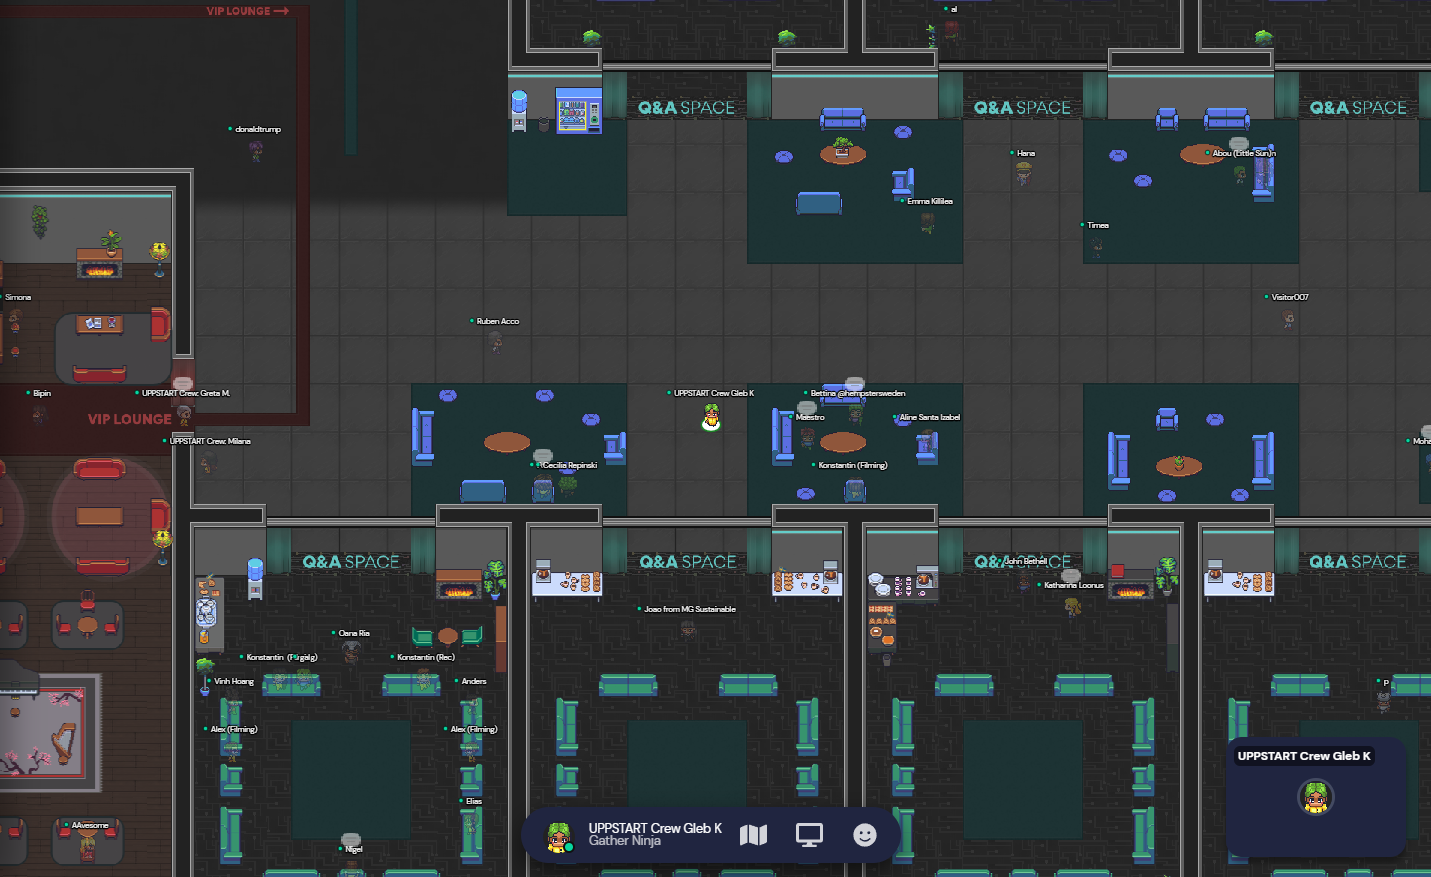Click the water cooler beside the vending machine
This screenshot has height=877, width=1431.
click(519, 110)
